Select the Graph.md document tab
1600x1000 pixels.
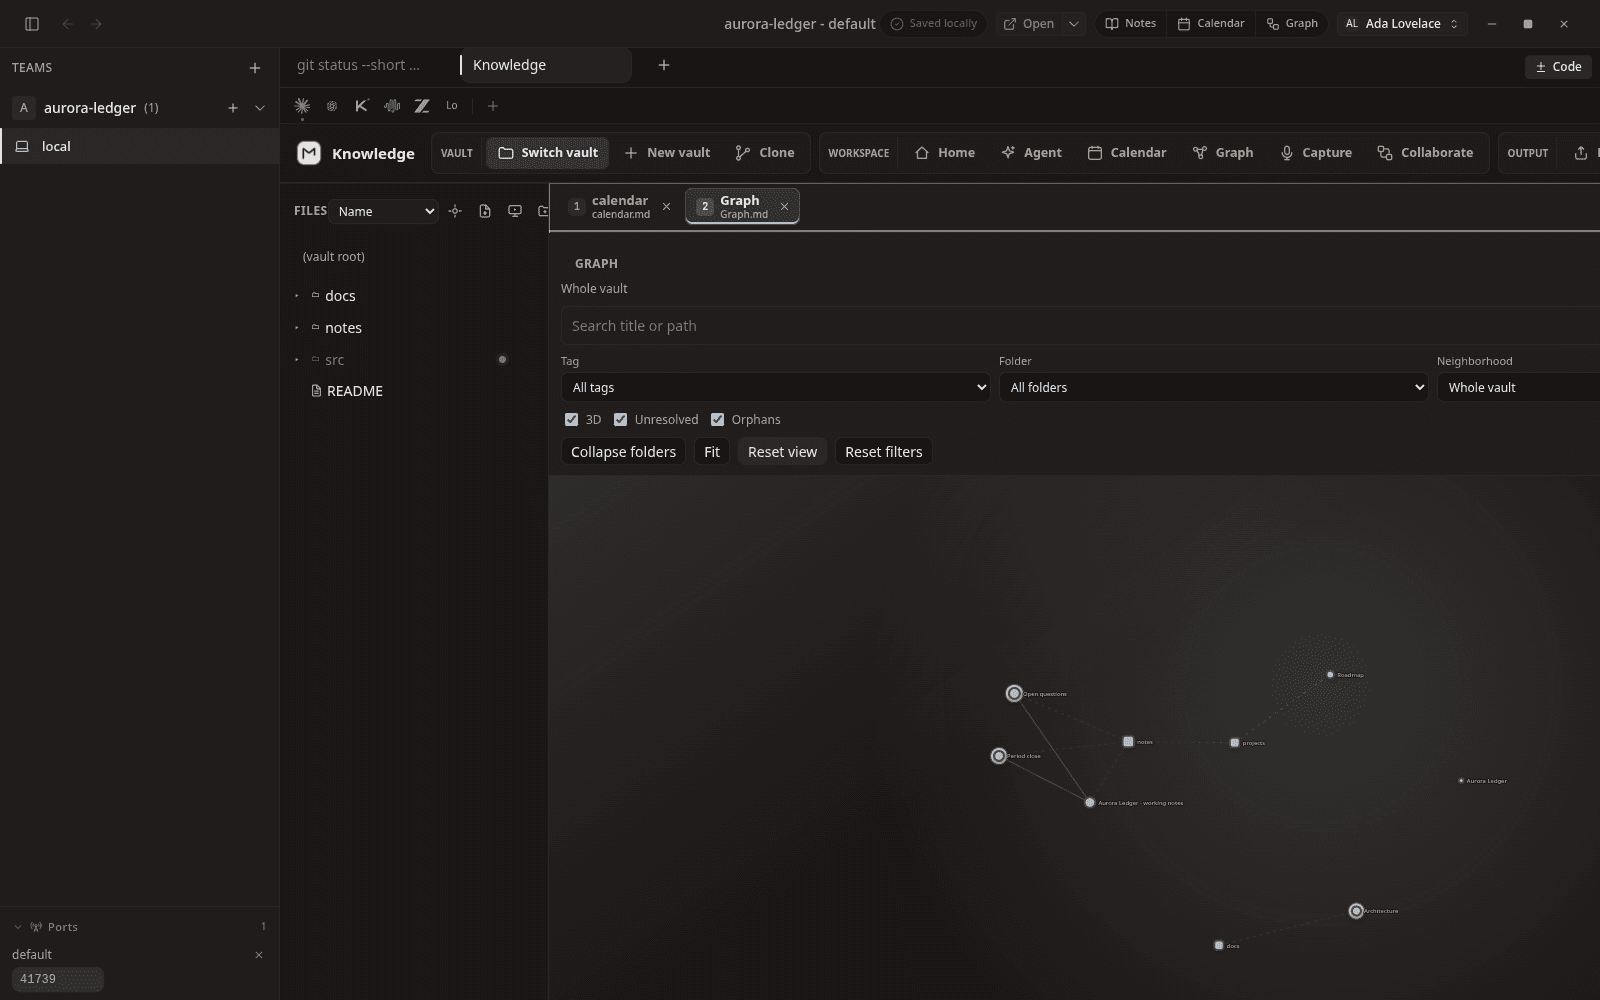pyautogui.click(x=742, y=207)
